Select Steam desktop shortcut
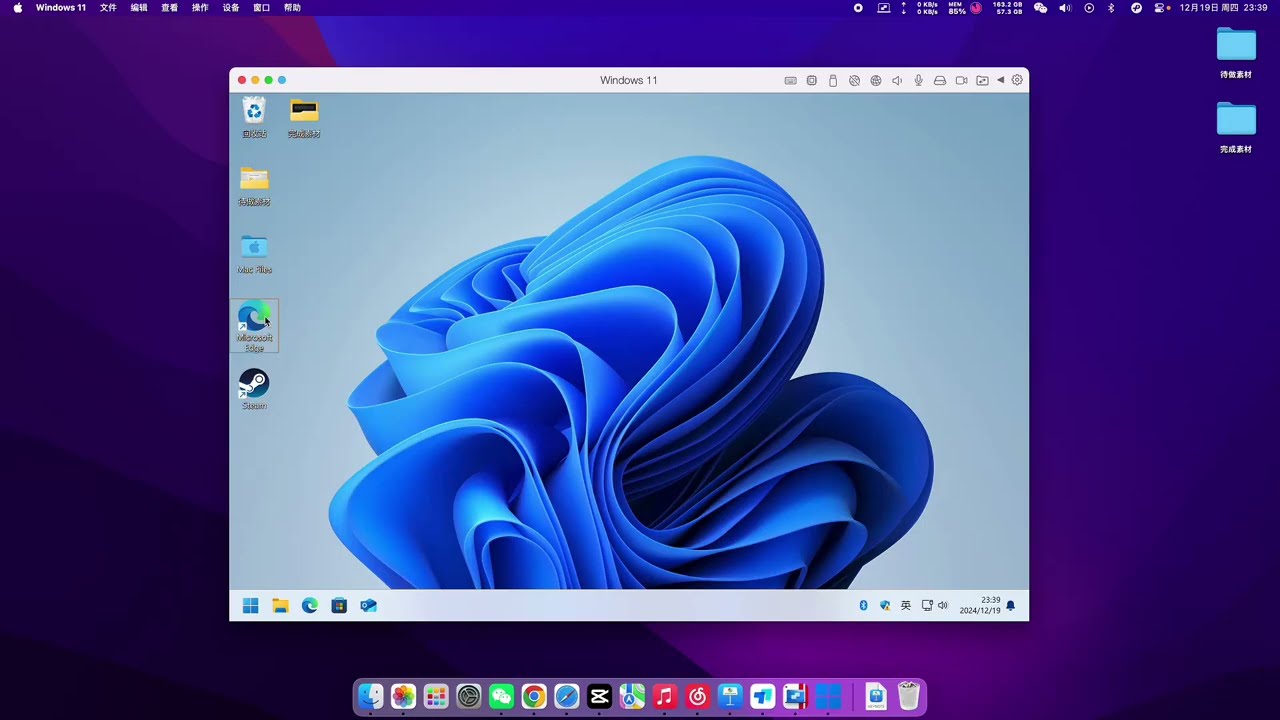This screenshot has height=720, width=1280. (254, 390)
